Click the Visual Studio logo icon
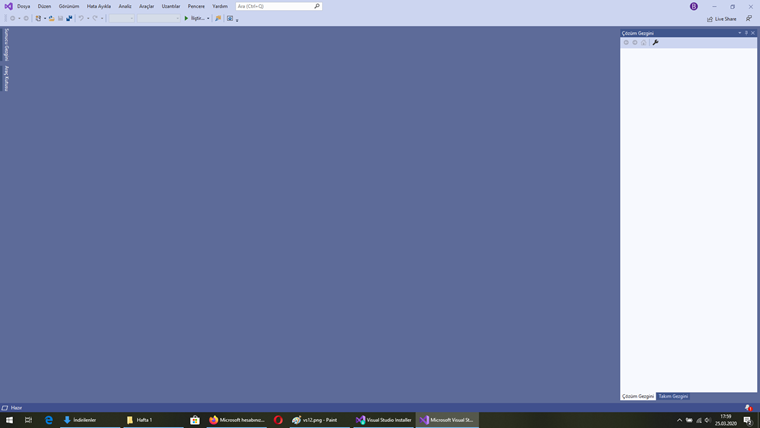760x428 pixels. [8, 6]
